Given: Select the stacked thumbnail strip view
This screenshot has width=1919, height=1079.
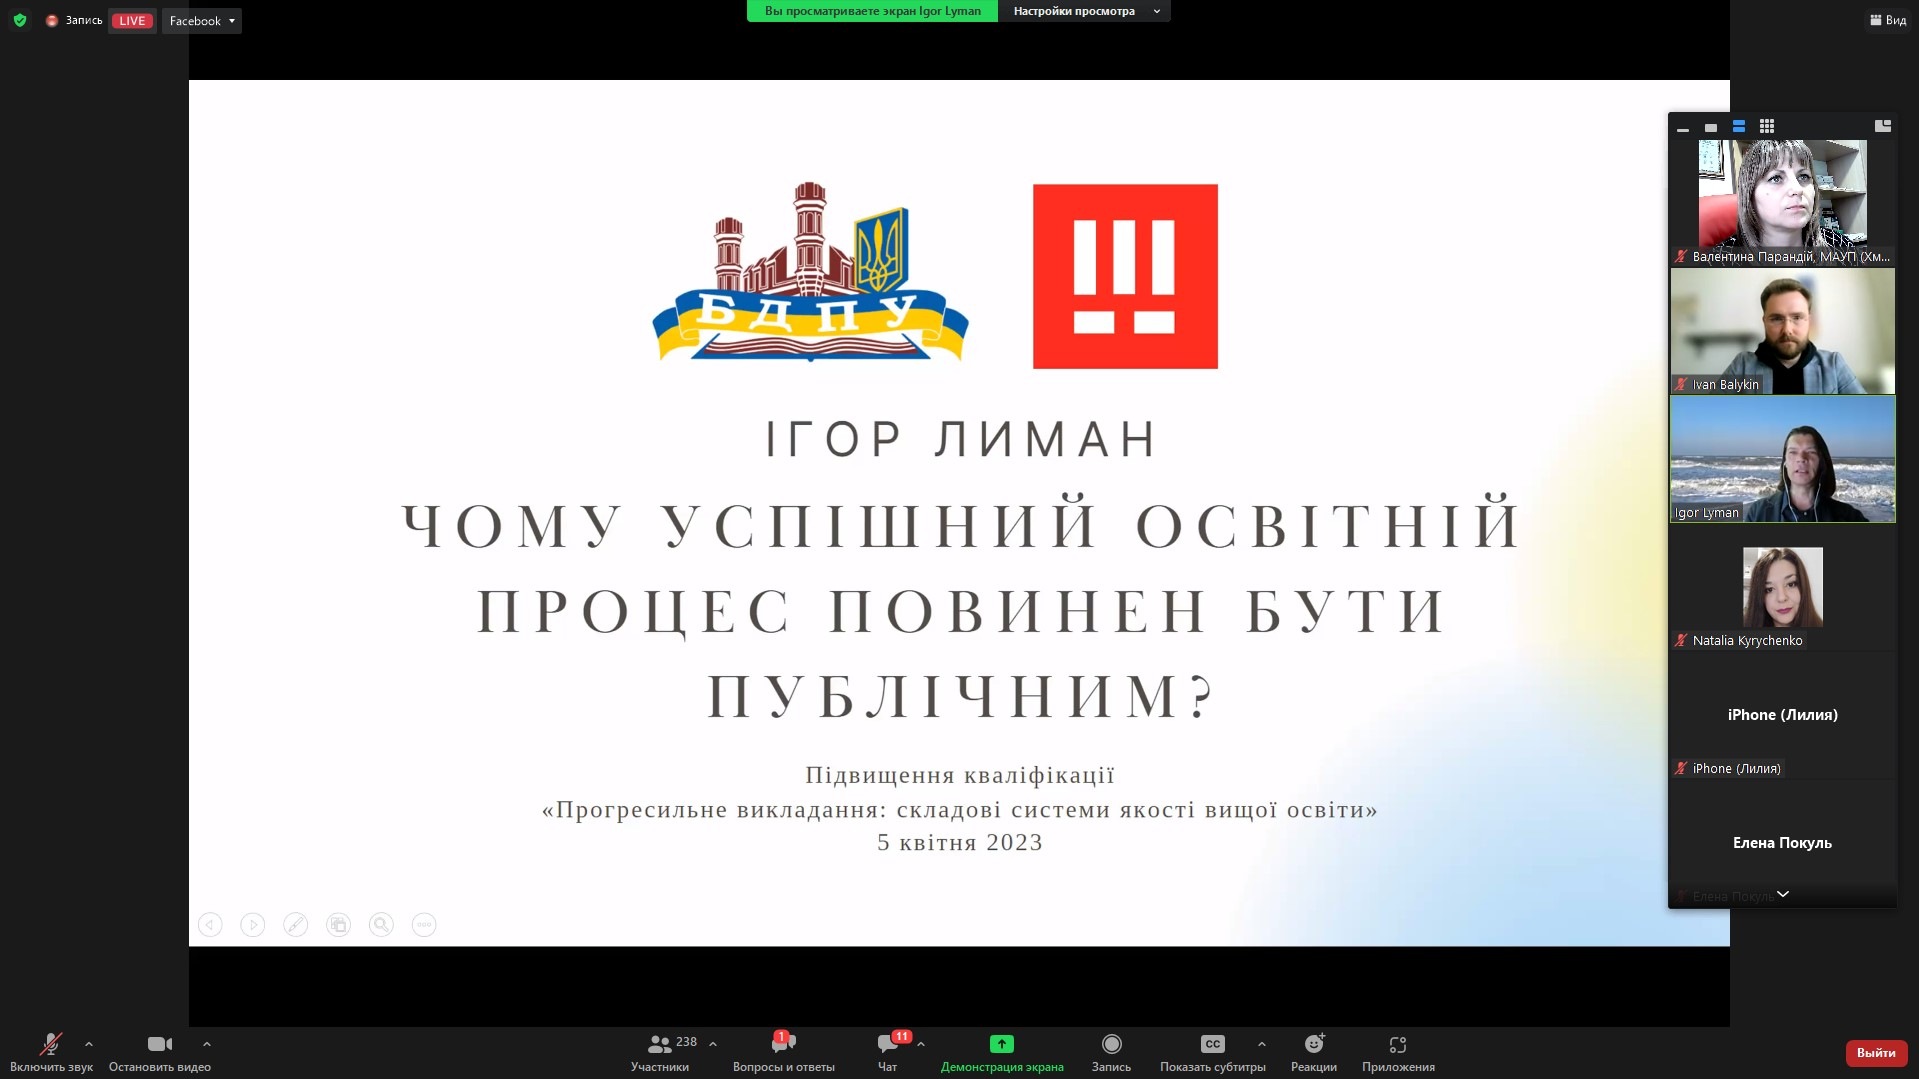Looking at the screenshot, I should point(1739,127).
